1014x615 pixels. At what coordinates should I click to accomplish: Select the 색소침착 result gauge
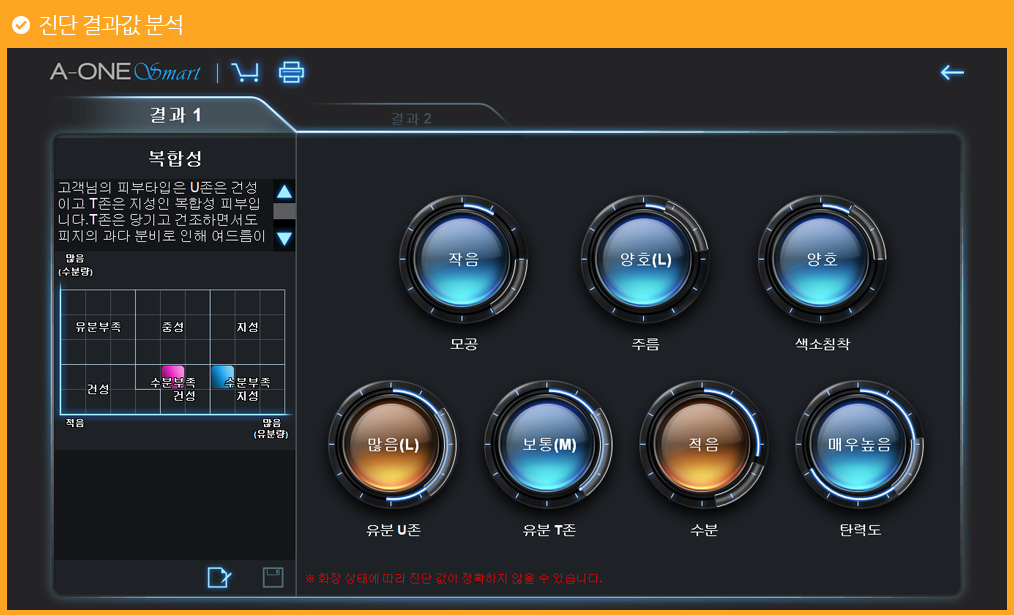tap(821, 260)
